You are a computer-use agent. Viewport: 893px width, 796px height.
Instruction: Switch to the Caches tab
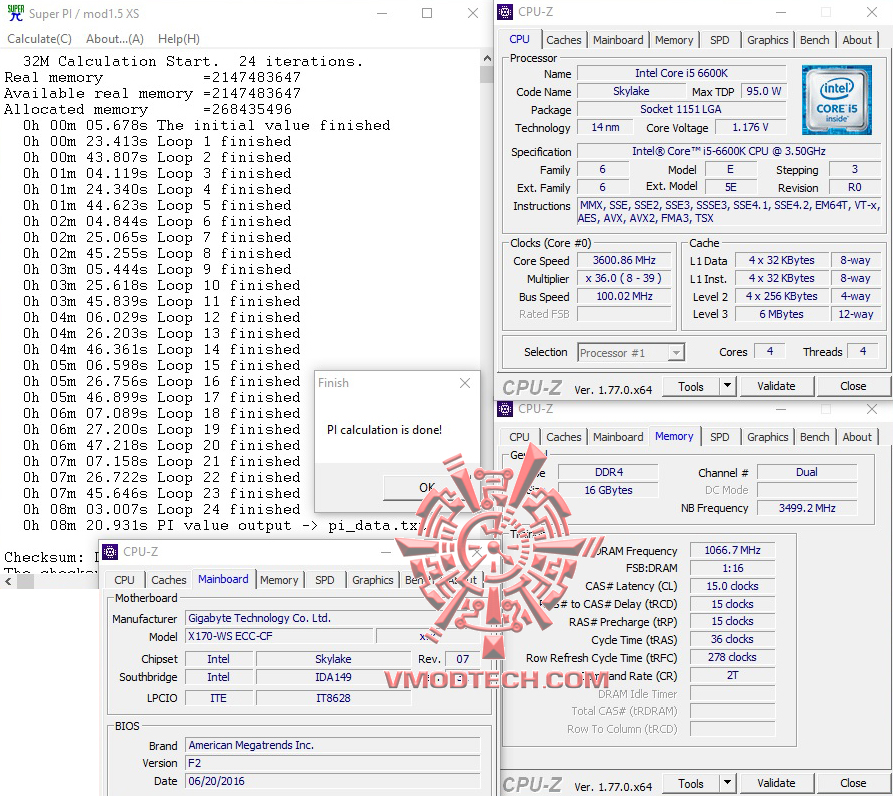pos(564,40)
